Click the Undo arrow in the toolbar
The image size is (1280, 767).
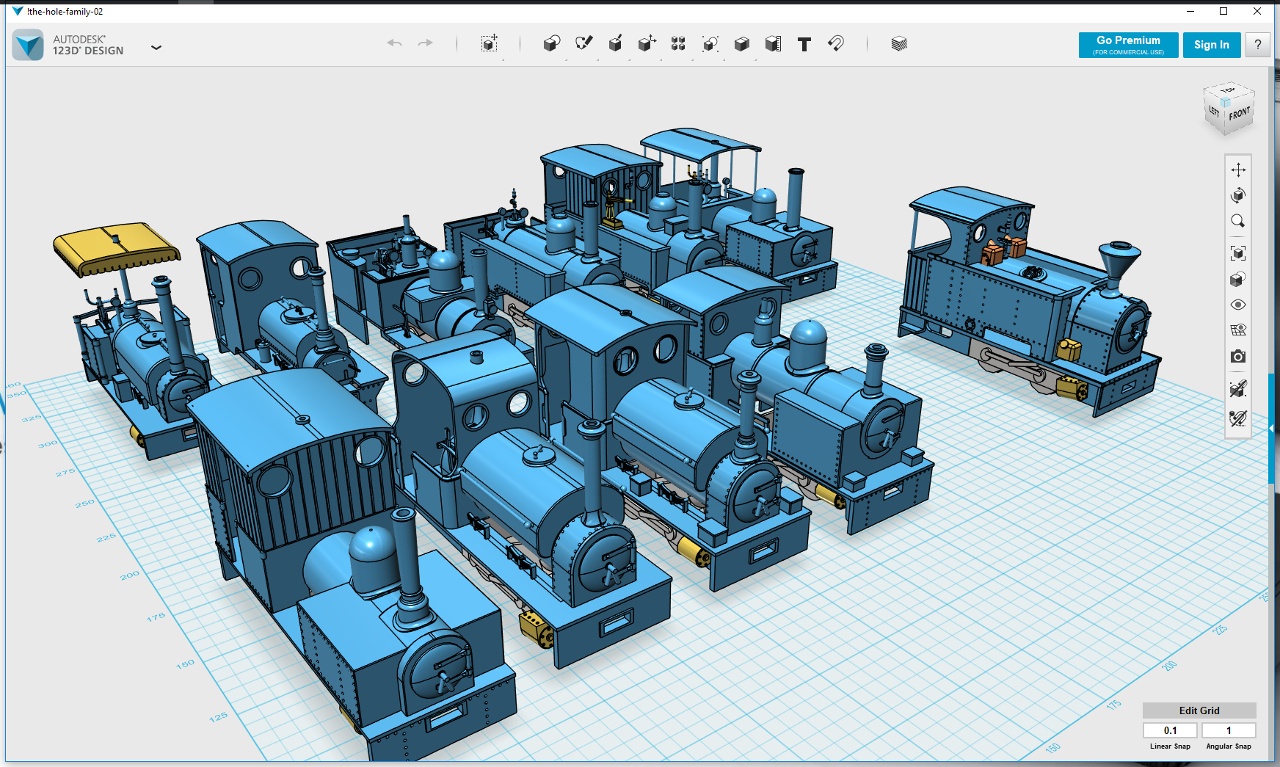pyautogui.click(x=395, y=43)
